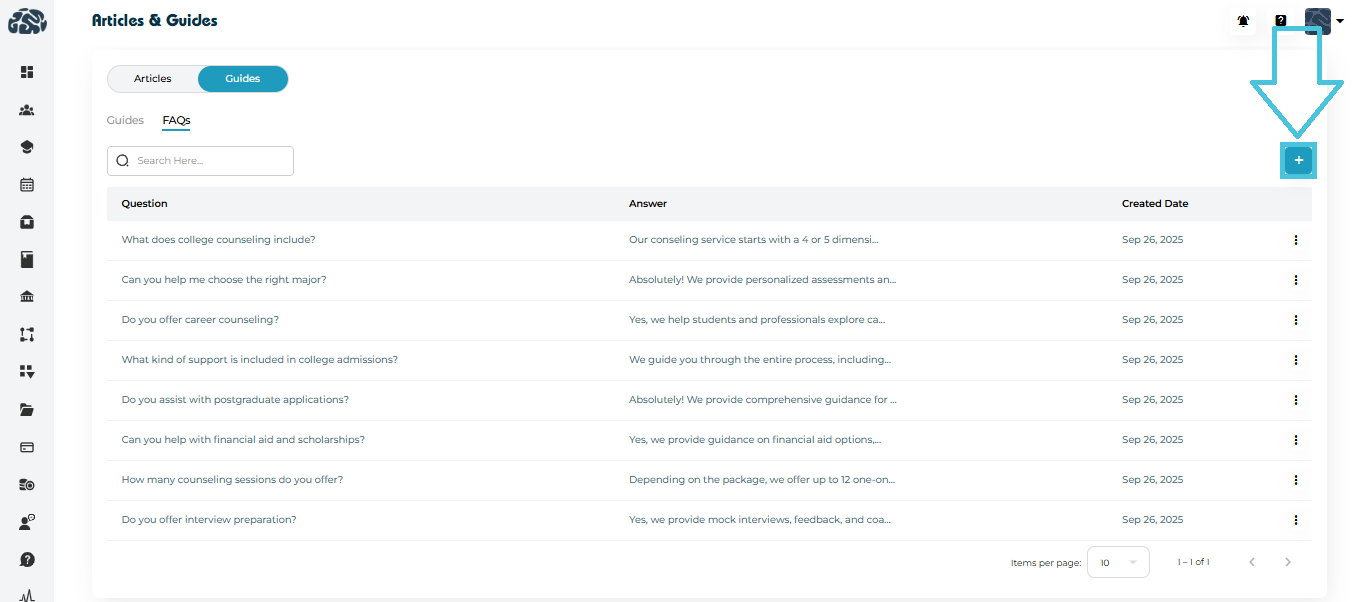Go to next page of results
1363x602 pixels.
tap(1288, 563)
